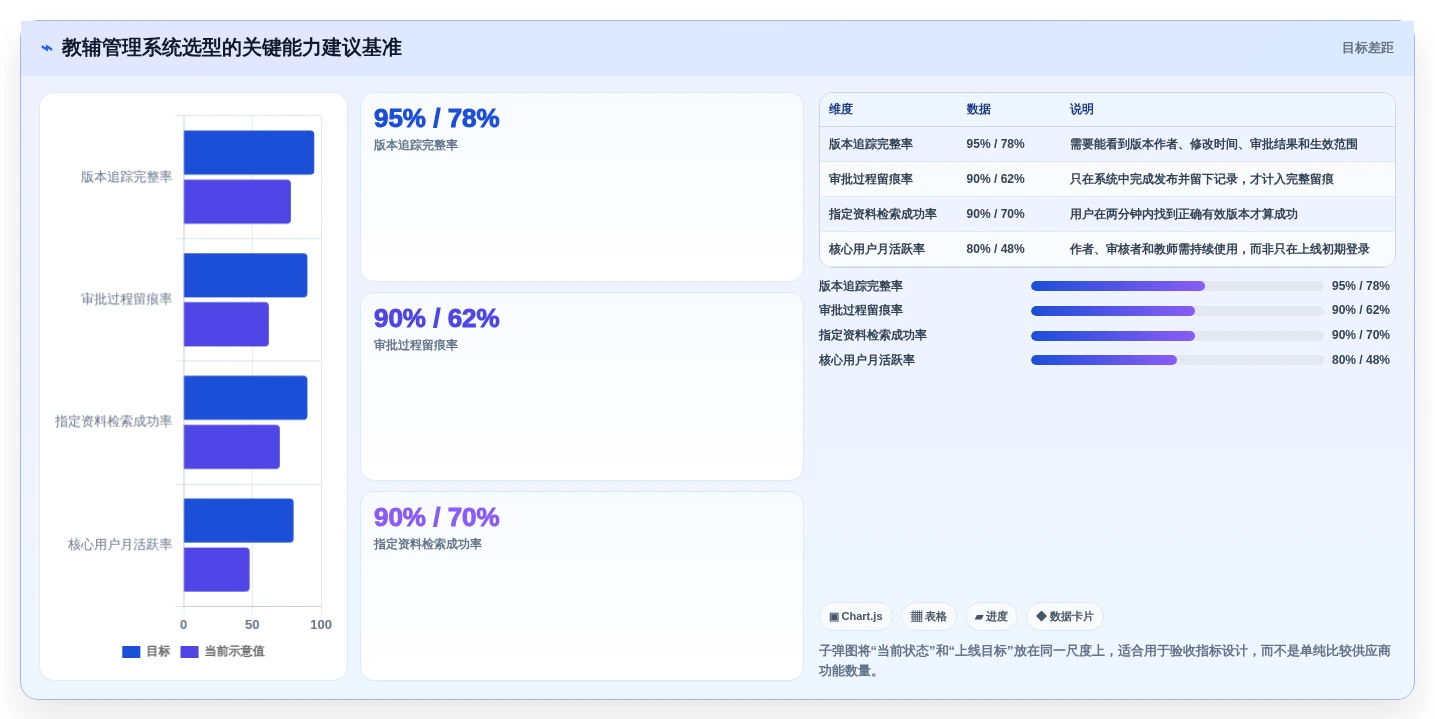Open the 90% / 70% data card

(582, 586)
